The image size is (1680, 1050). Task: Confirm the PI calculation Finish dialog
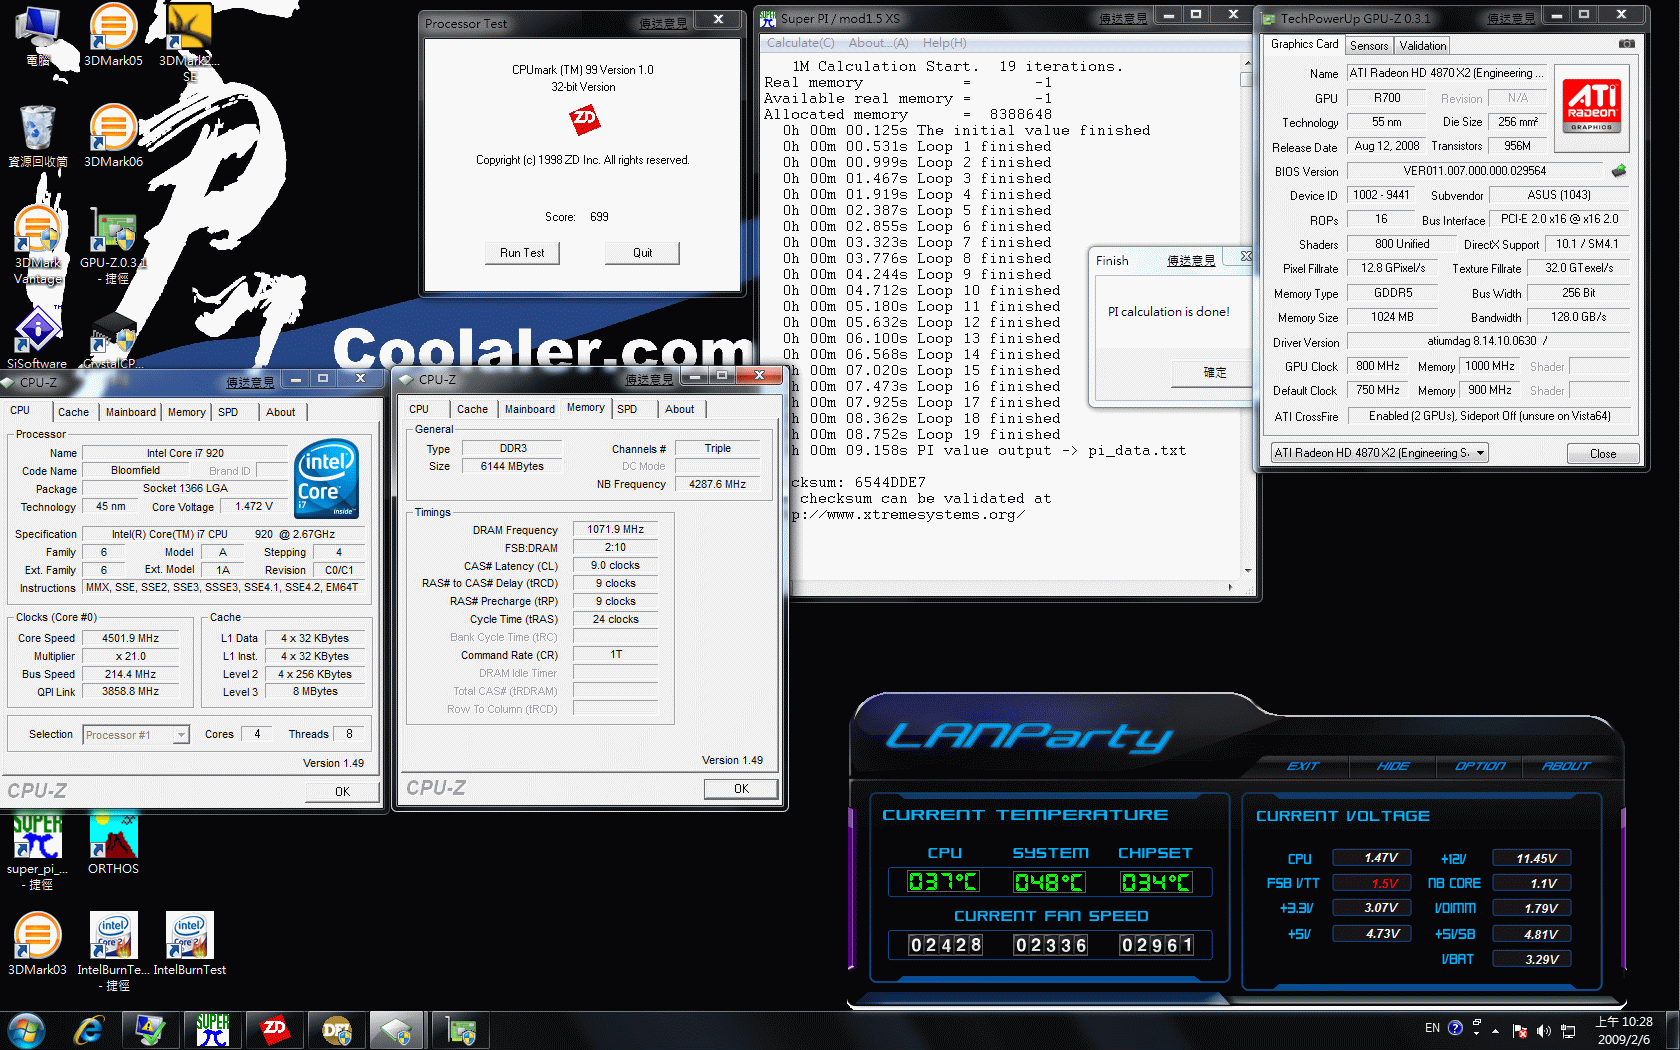point(1214,373)
